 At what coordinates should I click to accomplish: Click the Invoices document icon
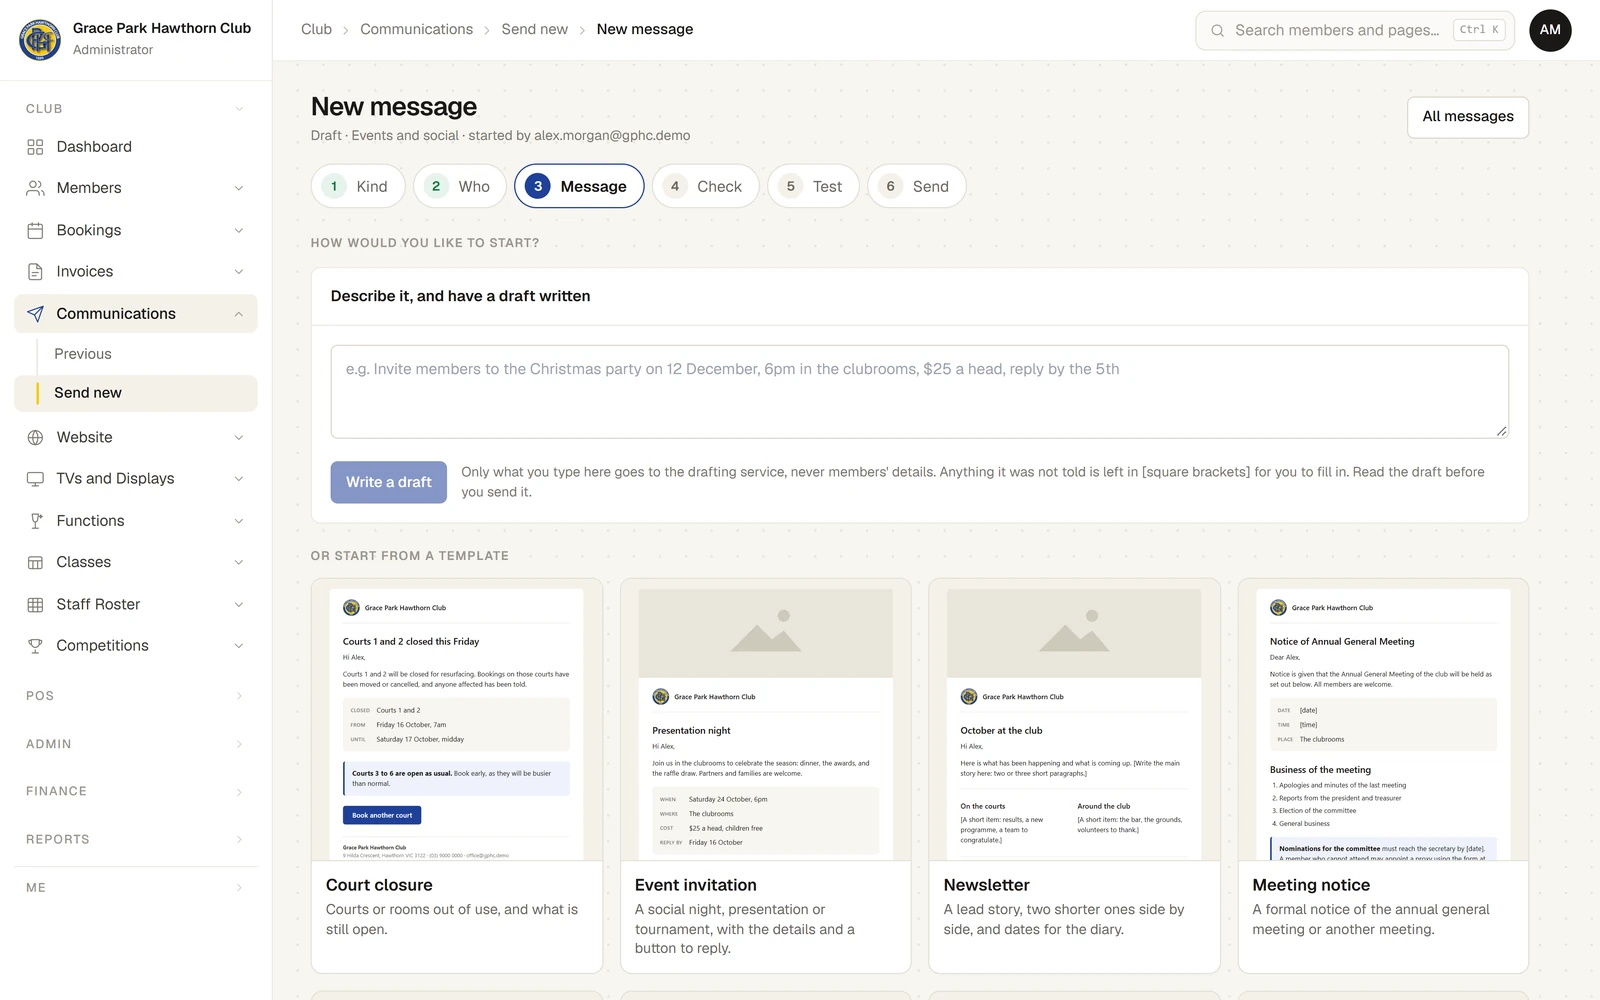[35, 272]
